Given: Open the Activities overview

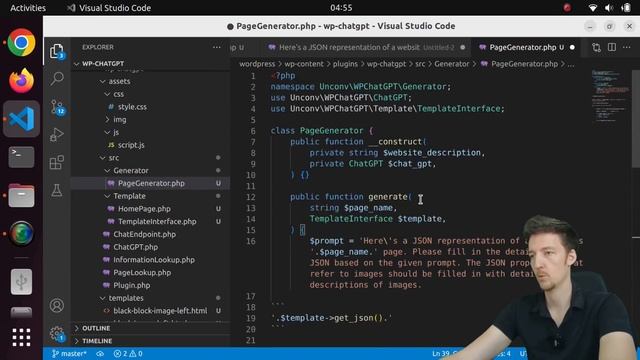Looking at the screenshot, I should pyautogui.click(x=28, y=8).
